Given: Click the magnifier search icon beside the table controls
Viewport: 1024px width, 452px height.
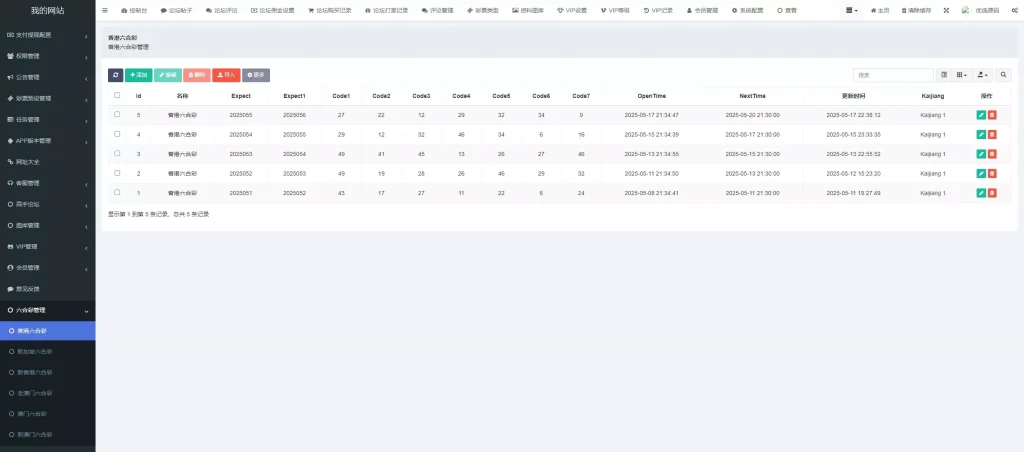Looking at the screenshot, I should coord(1004,75).
